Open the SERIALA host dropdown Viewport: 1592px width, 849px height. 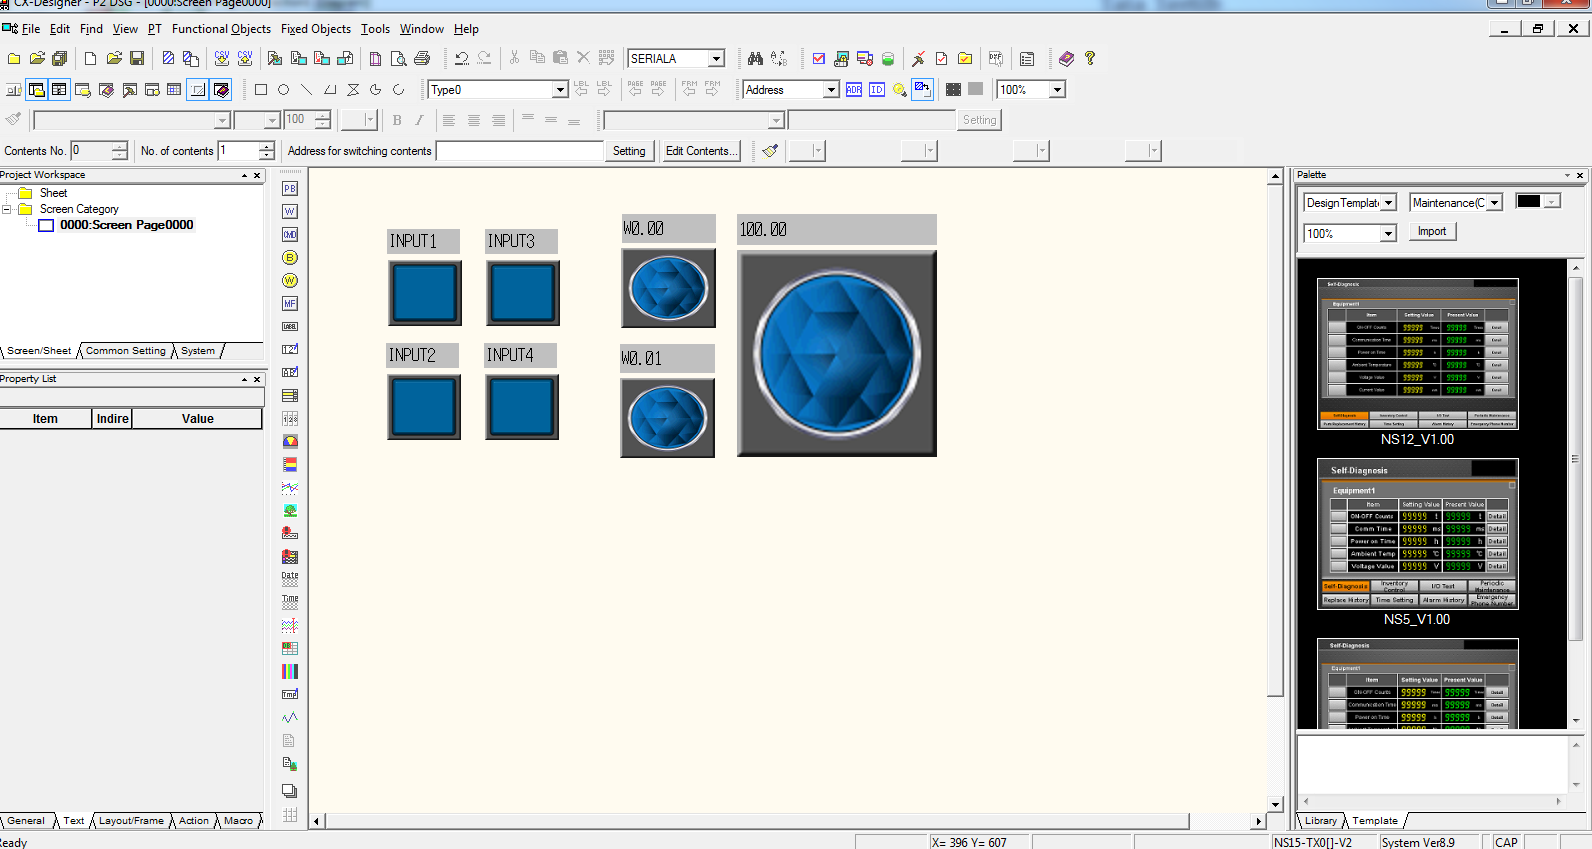click(716, 59)
